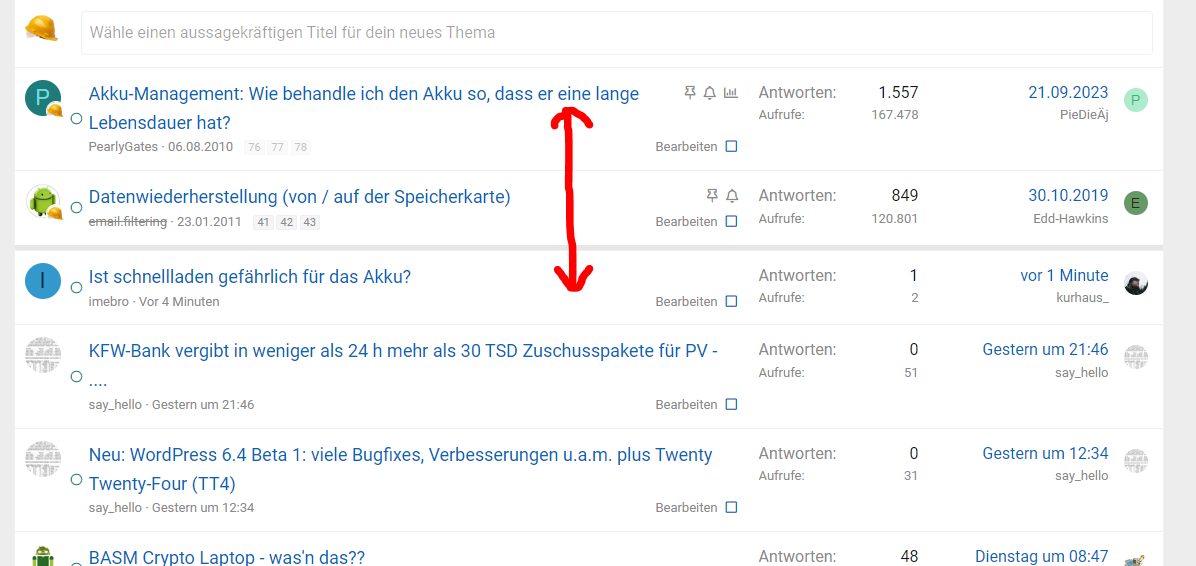
Task: Click the '06.08.2010' start date of Akku-Management
Action: pos(201,146)
